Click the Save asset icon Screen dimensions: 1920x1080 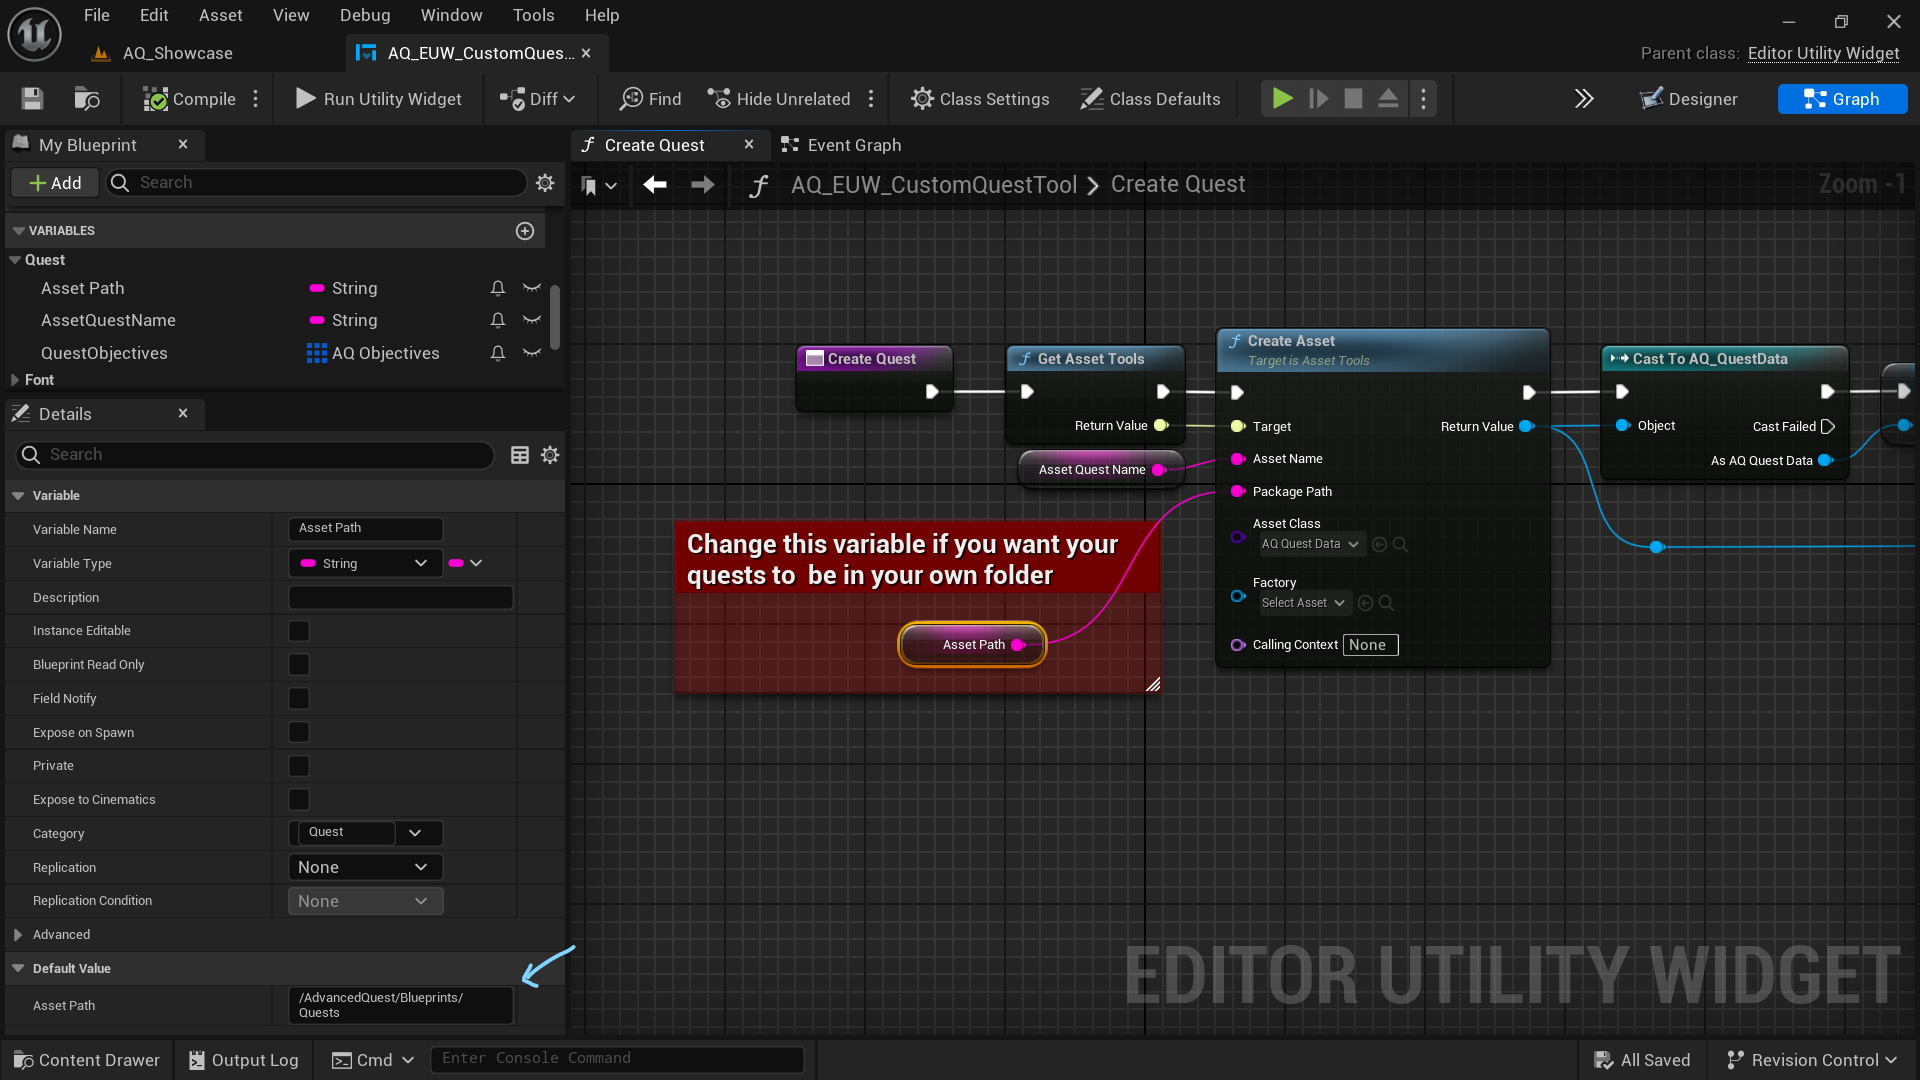click(32, 99)
